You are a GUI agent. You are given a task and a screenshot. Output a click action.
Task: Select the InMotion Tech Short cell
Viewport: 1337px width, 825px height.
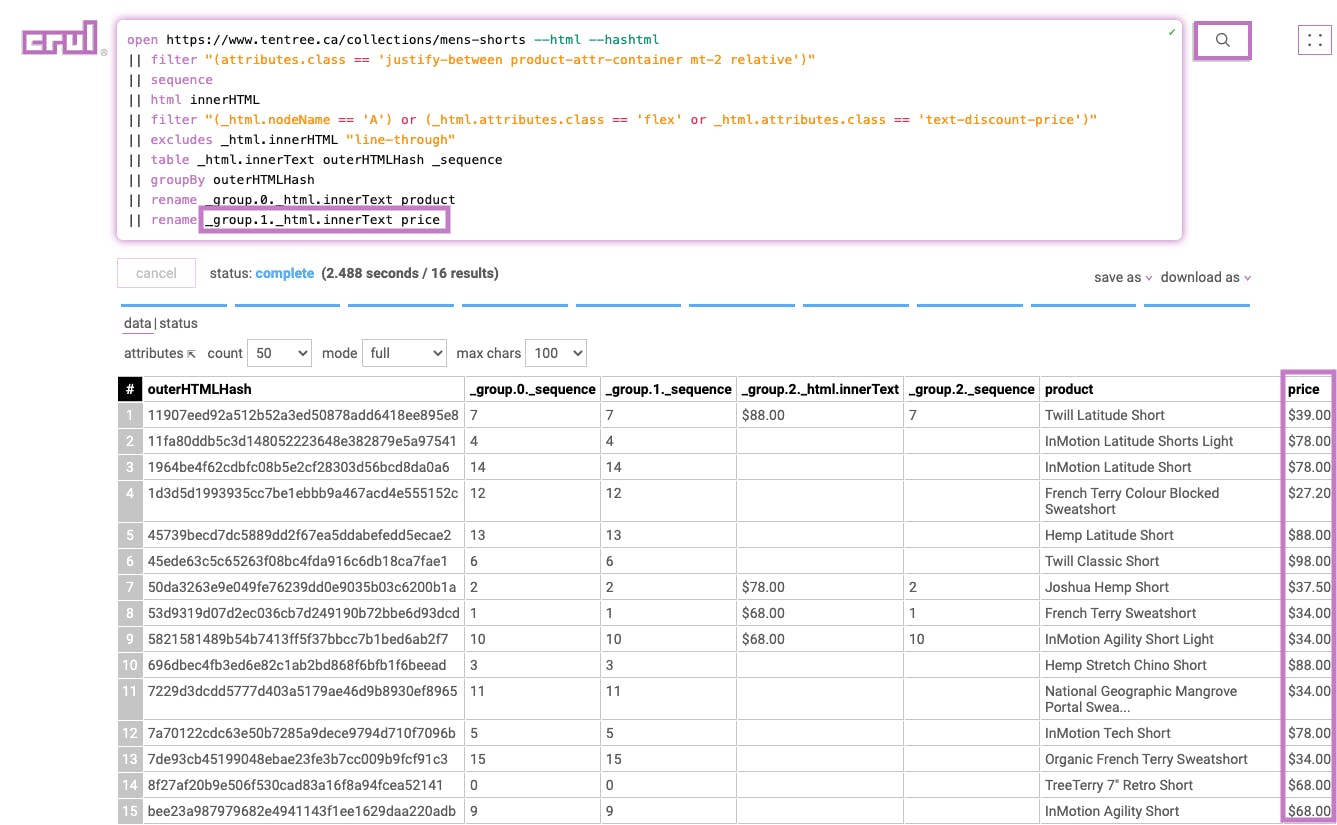[x=1161, y=733]
